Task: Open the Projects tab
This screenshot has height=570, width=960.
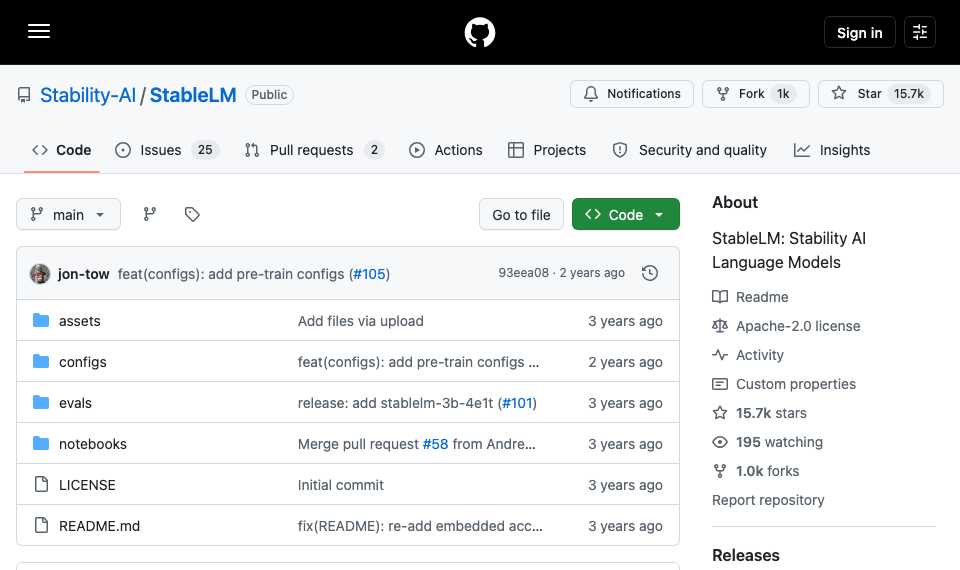Action: point(547,150)
